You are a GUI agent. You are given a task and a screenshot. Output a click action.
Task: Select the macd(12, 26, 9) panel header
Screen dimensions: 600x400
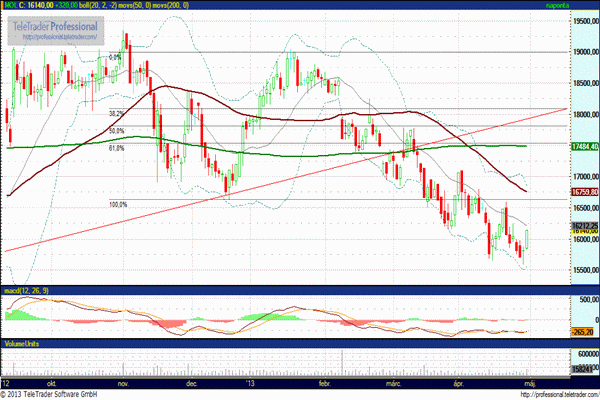[28, 290]
